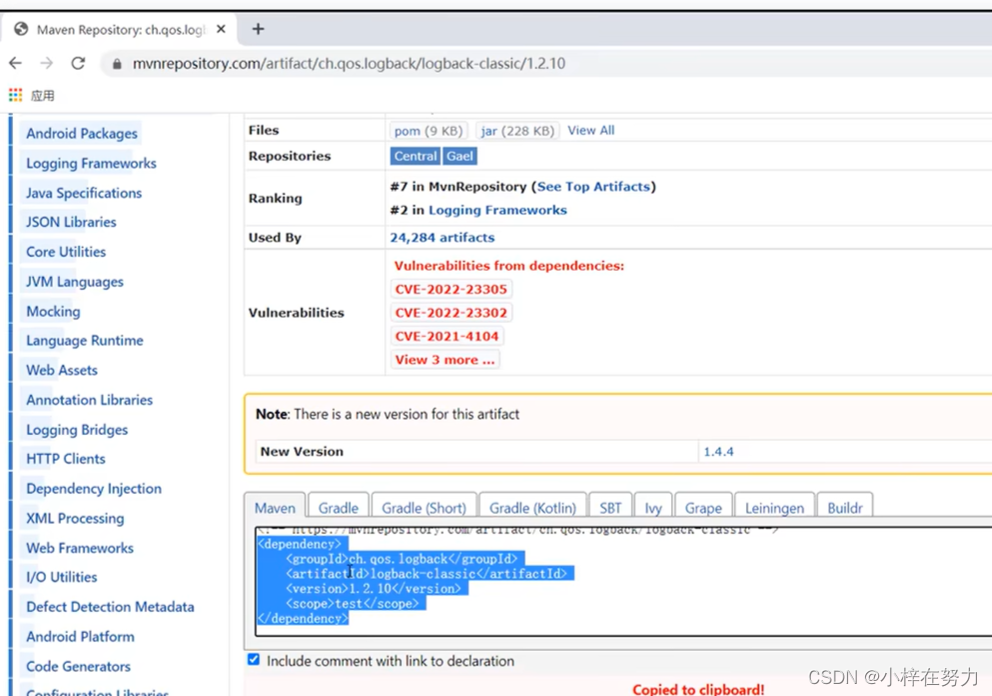The image size is (992, 696).
Task: Open Web Assets category
Action: (62, 370)
